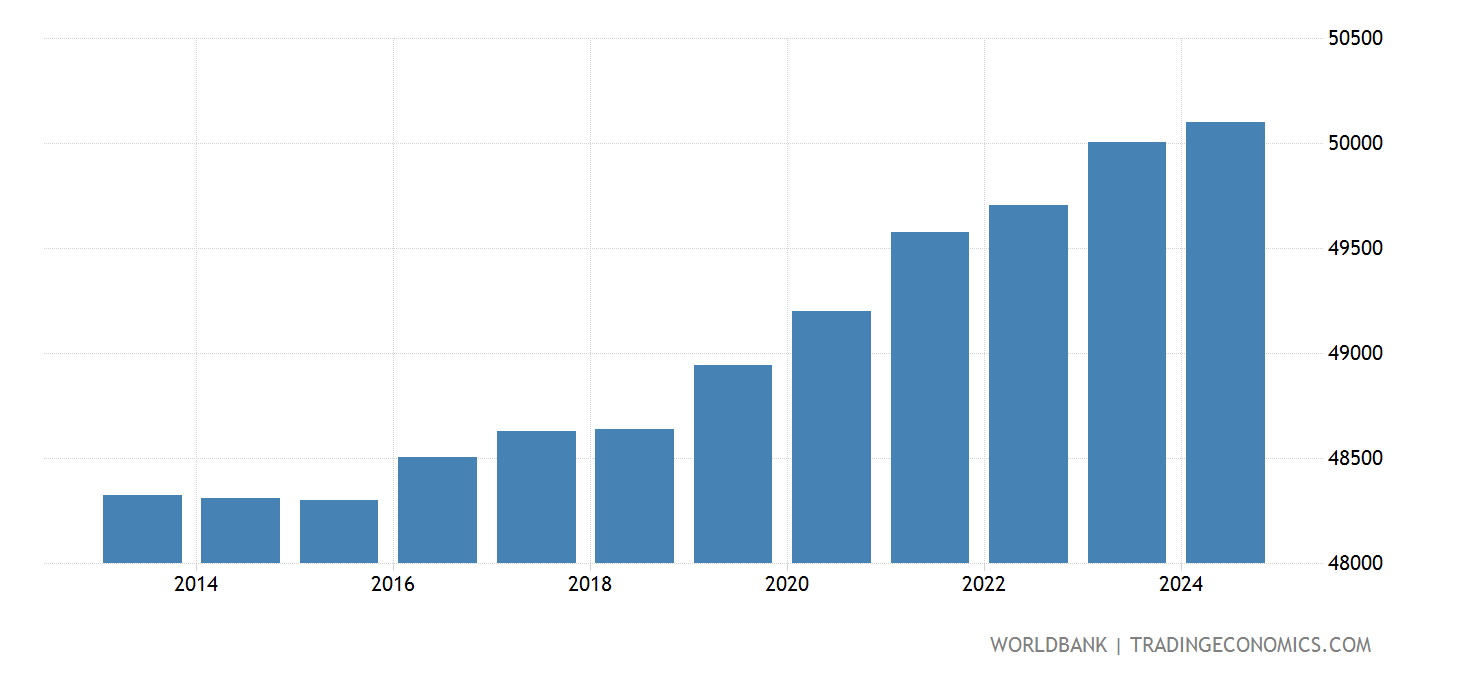The height and width of the screenshot is (680, 1460).
Task: Select the bar immediately left of 2022 gridline
Action: coord(930,397)
